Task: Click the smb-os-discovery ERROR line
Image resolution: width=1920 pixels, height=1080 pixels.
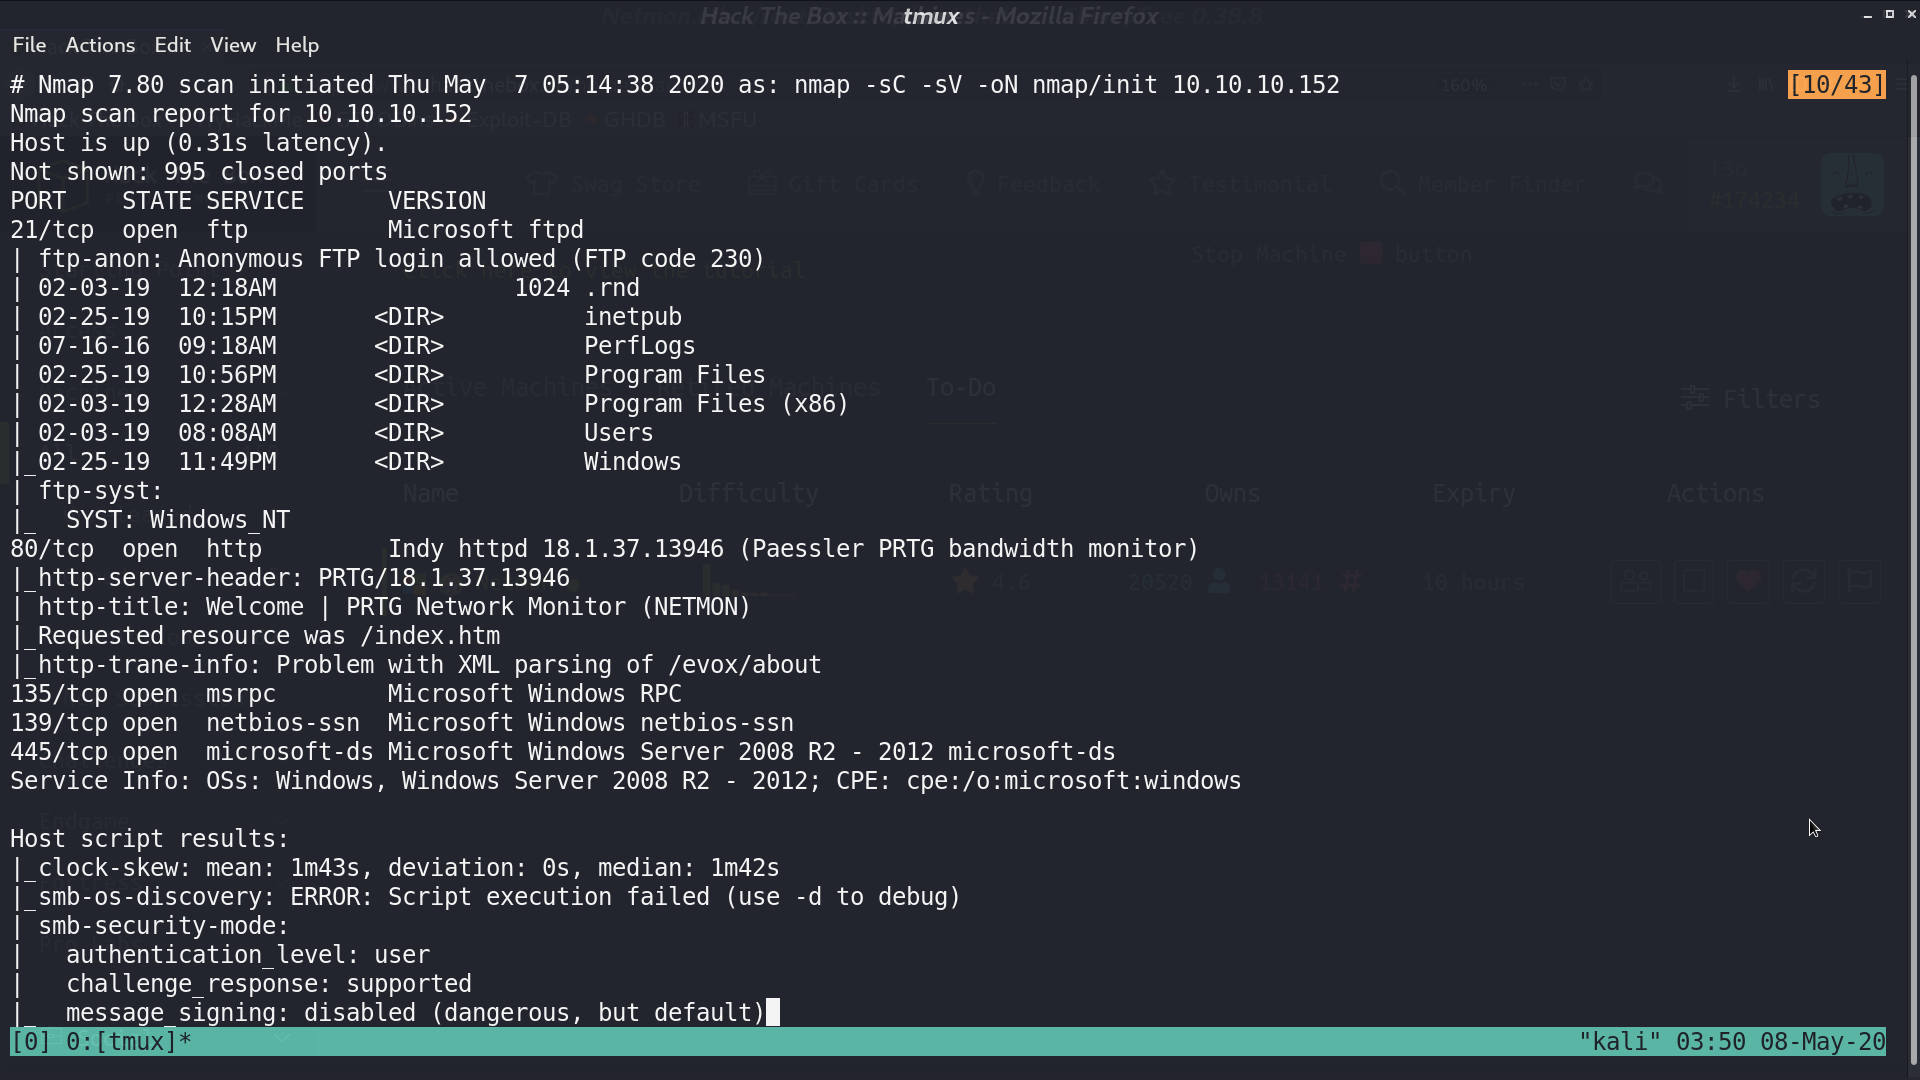Action: [x=486, y=897]
